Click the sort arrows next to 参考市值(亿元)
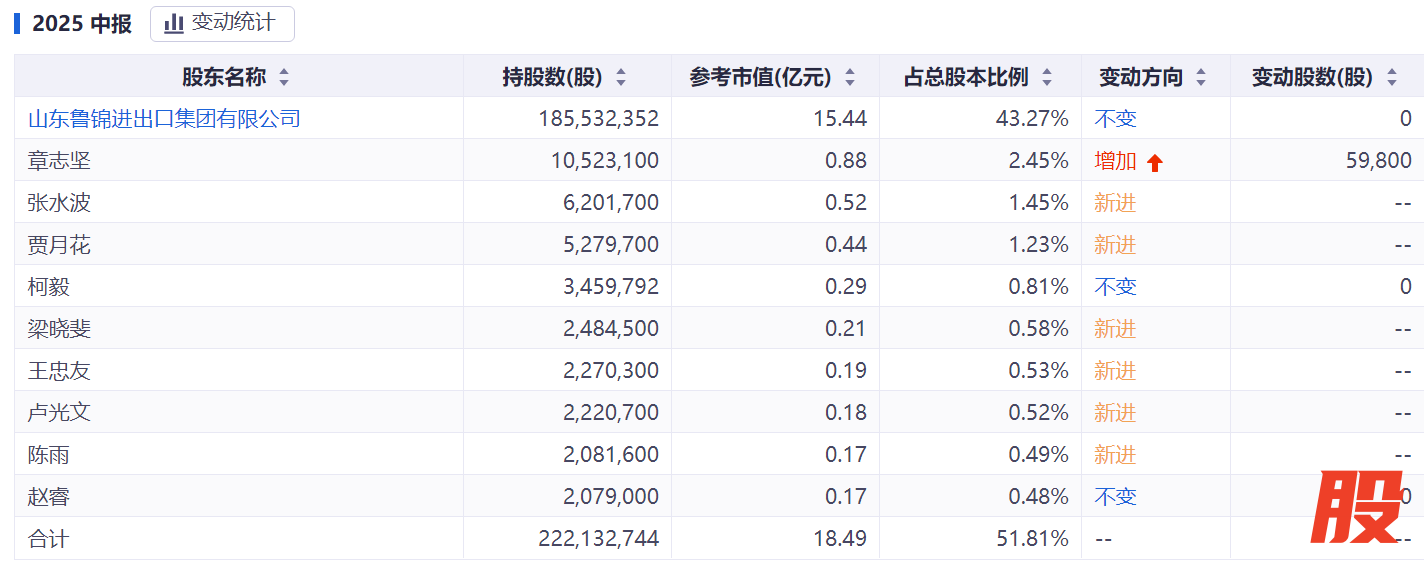The width and height of the screenshot is (1424, 562). tap(850, 77)
